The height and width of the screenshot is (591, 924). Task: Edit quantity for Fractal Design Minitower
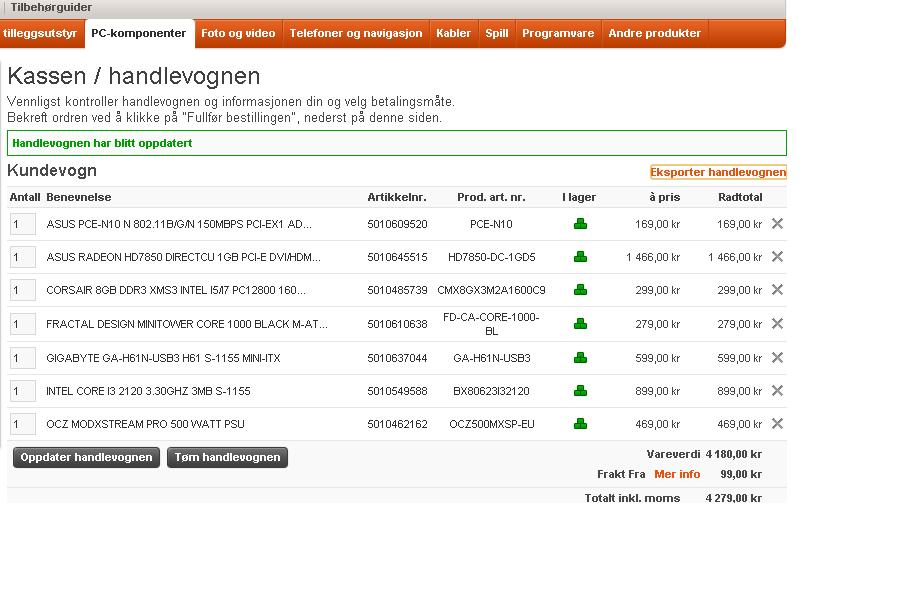pyautogui.click(x=23, y=323)
